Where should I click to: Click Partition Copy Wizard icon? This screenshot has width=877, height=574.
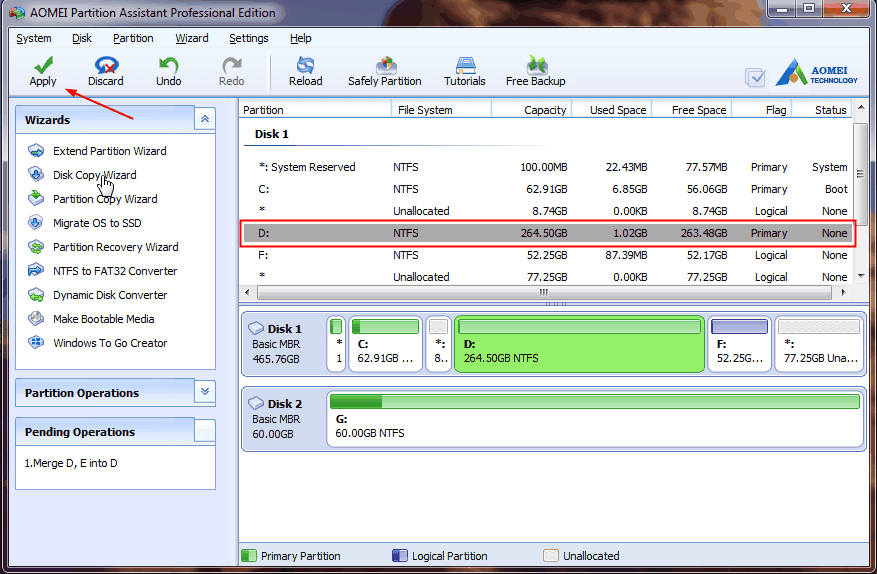[x=36, y=198]
